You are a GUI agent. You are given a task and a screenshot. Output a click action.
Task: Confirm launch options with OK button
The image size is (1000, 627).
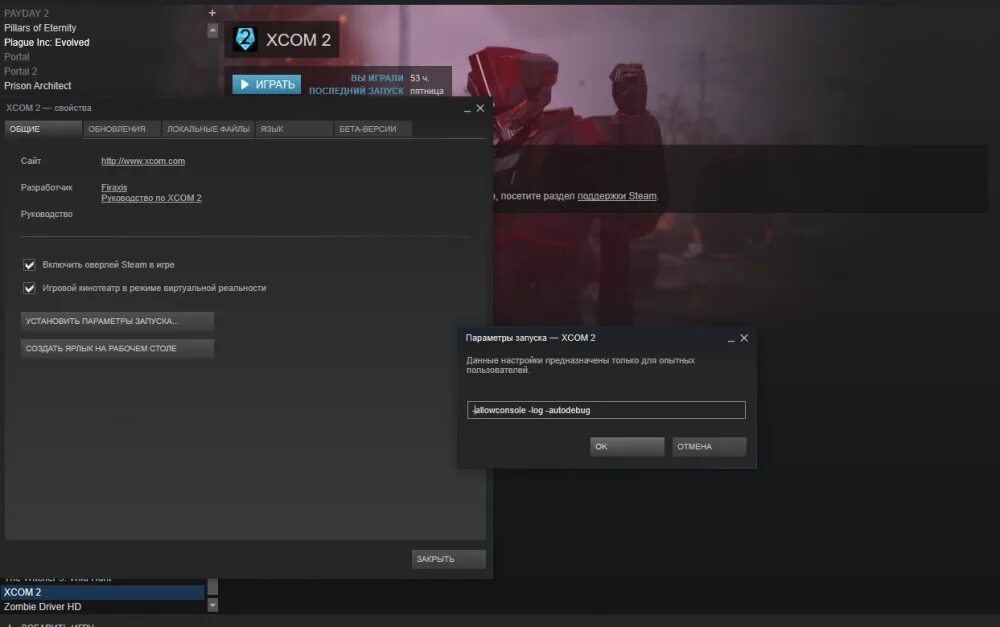627,446
